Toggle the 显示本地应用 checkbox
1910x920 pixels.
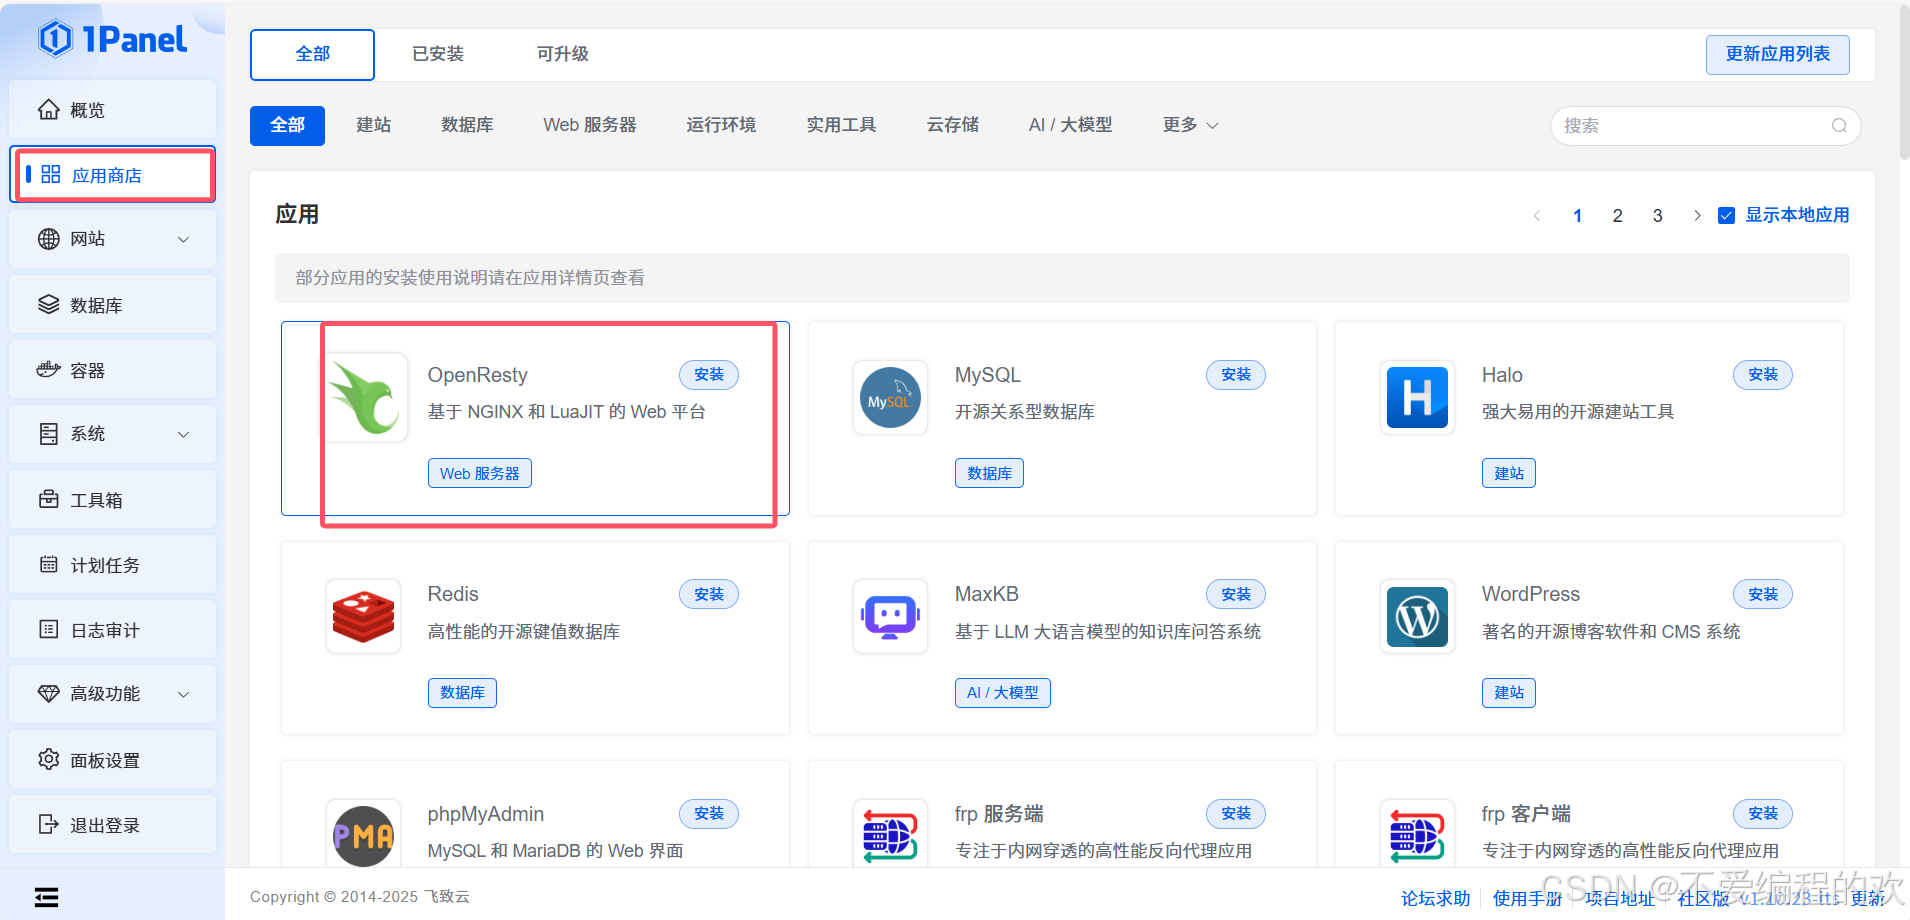pyautogui.click(x=1726, y=216)
